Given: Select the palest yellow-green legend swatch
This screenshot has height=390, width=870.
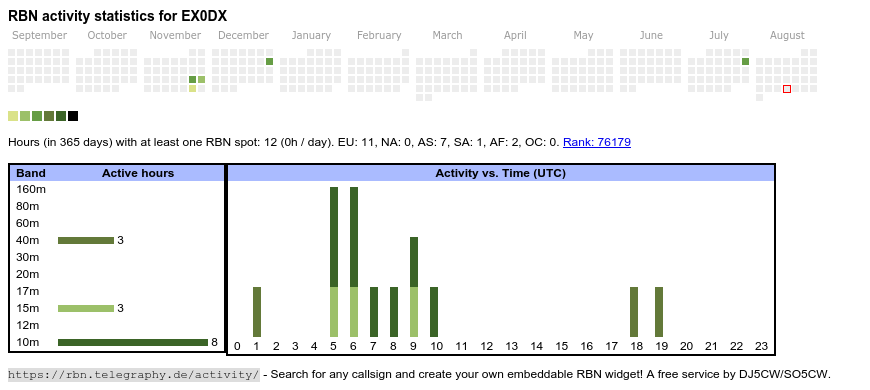Looking at the screenshot, I should click(13, 116).
